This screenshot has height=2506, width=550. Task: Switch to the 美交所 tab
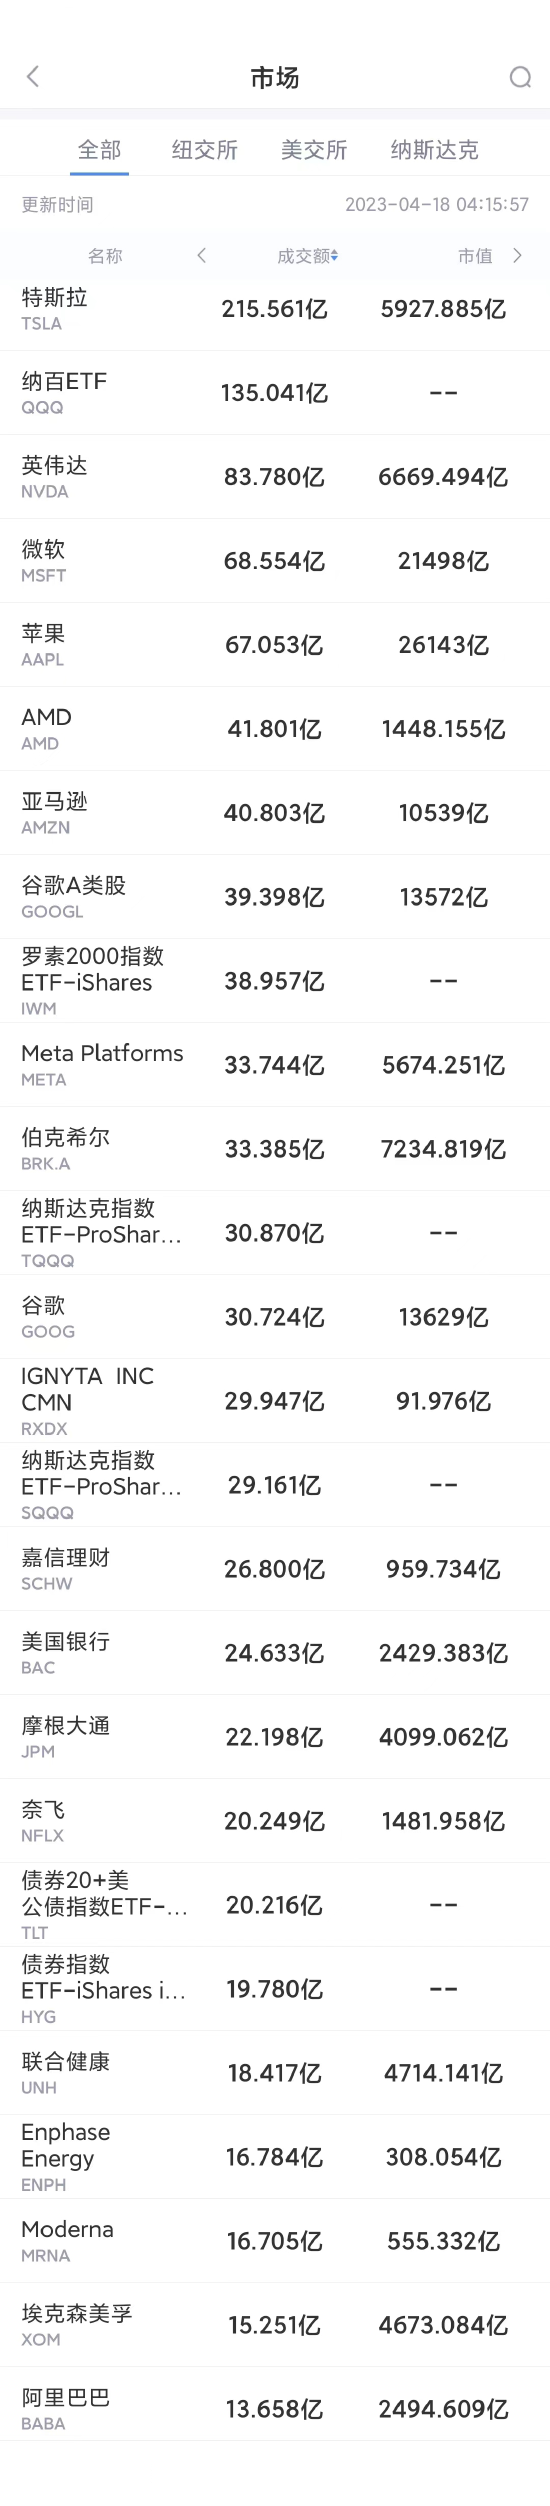coord(314,150)
